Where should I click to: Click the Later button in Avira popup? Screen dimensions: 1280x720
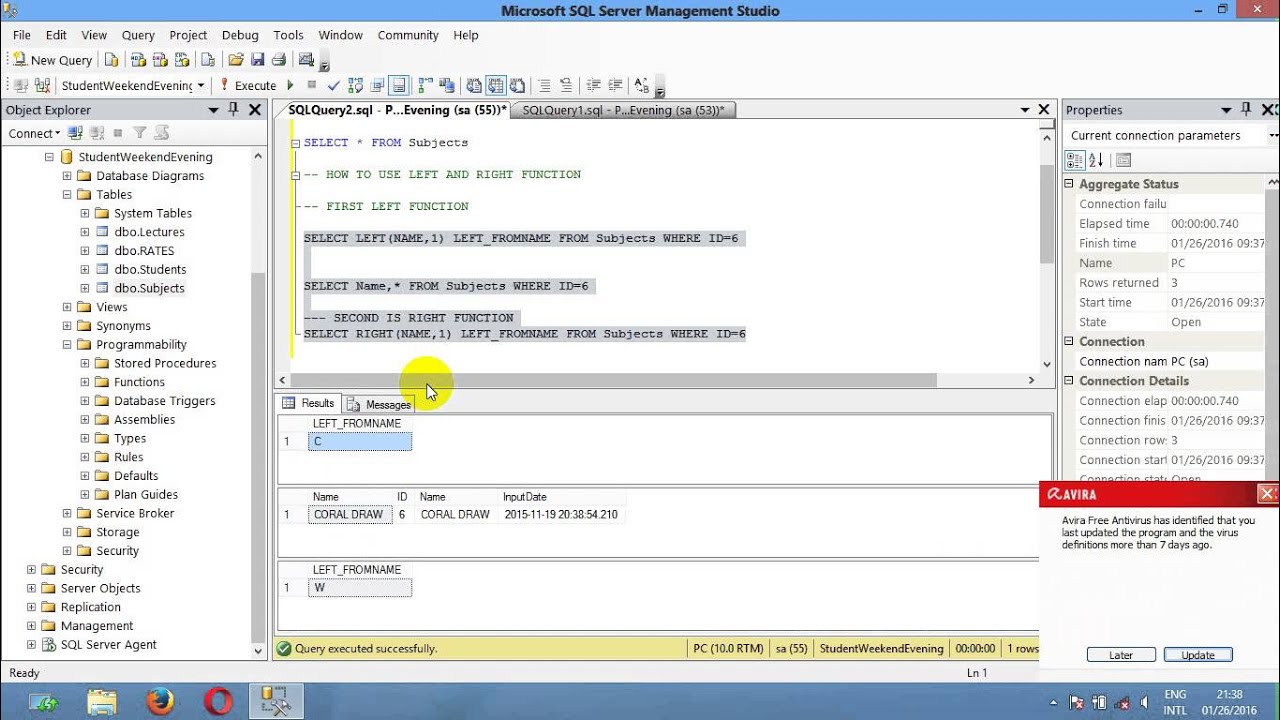pos(1121,655)
